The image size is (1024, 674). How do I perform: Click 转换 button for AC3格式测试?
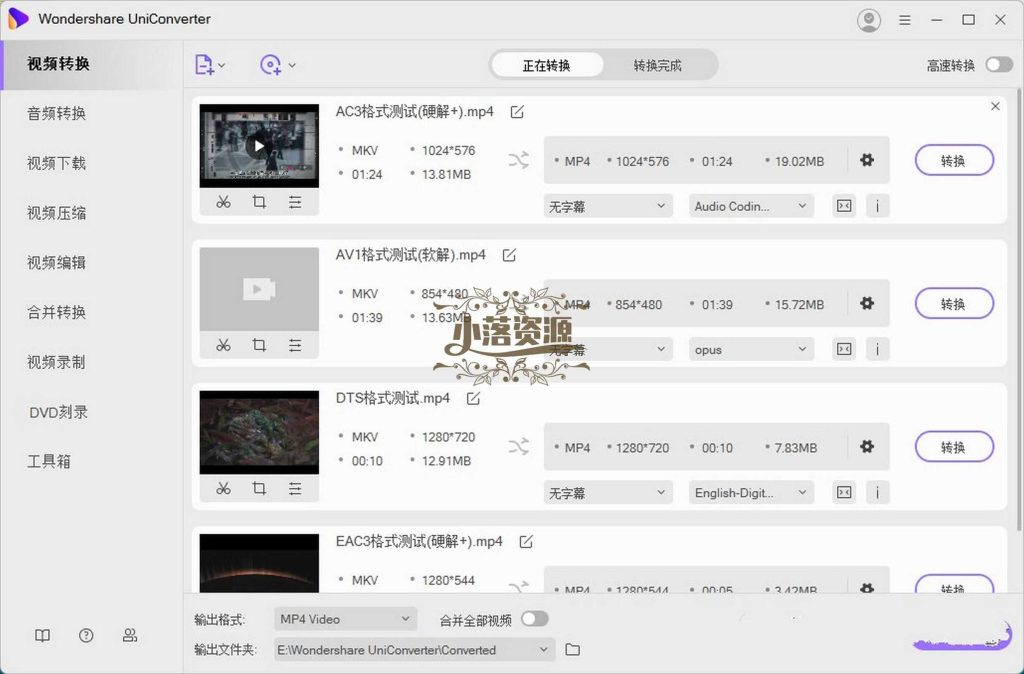click(x=954, y=161)
